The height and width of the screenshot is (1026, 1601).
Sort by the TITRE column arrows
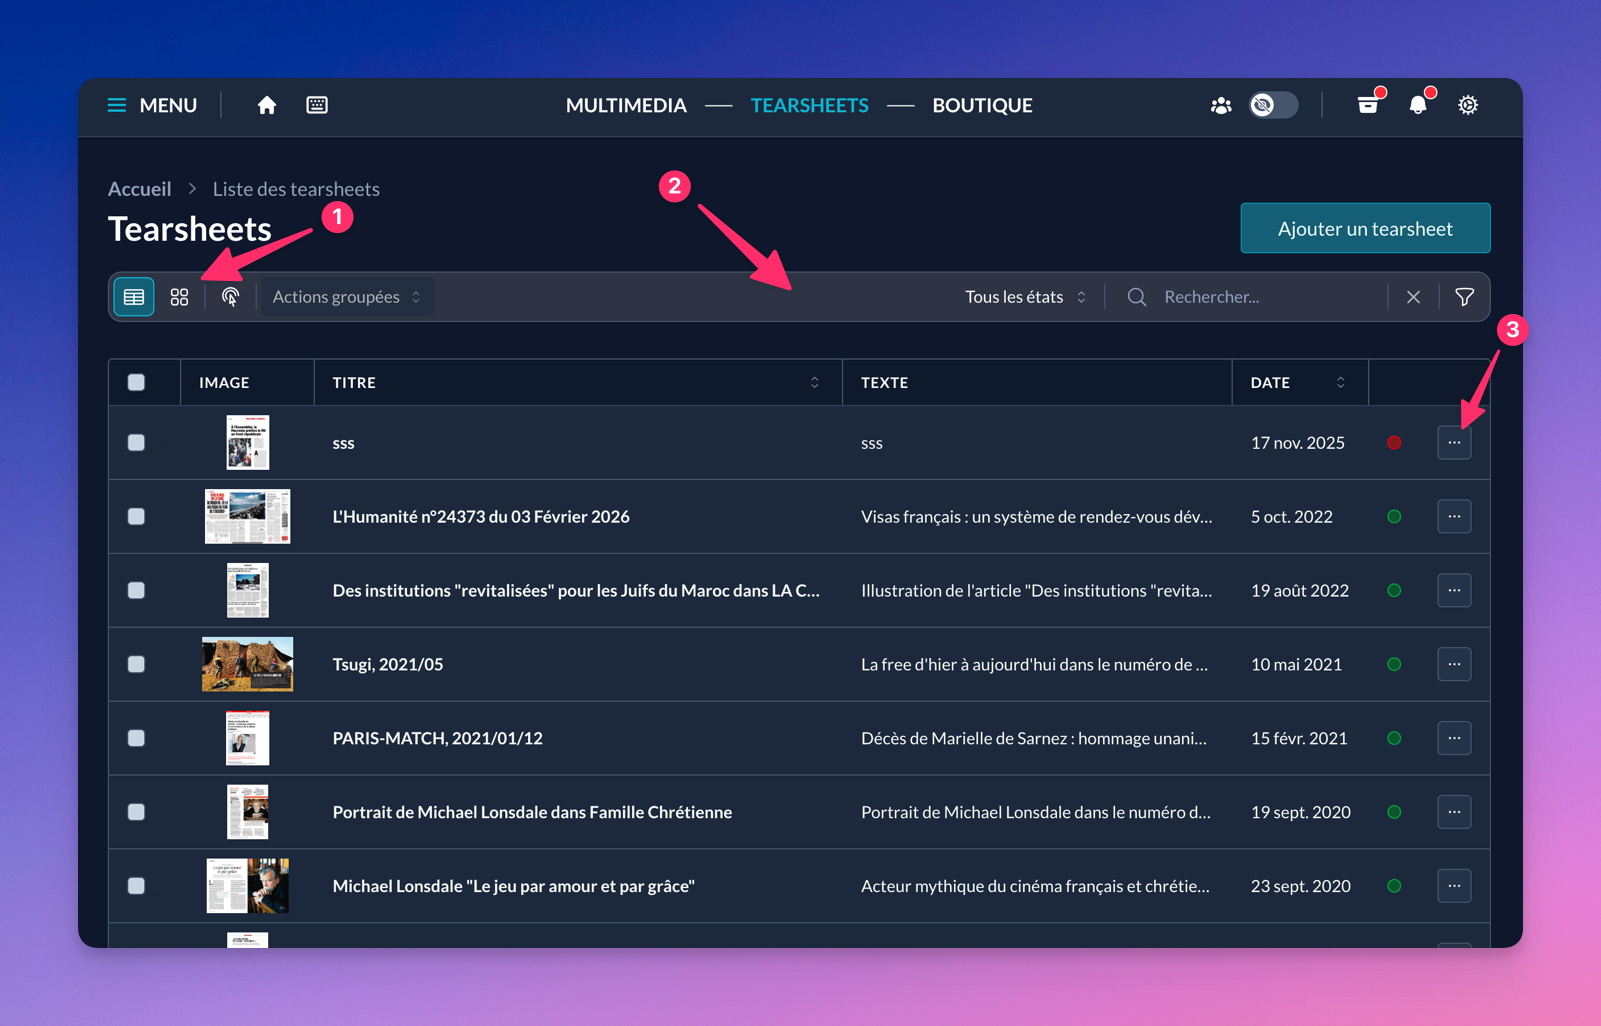point(814,382)
